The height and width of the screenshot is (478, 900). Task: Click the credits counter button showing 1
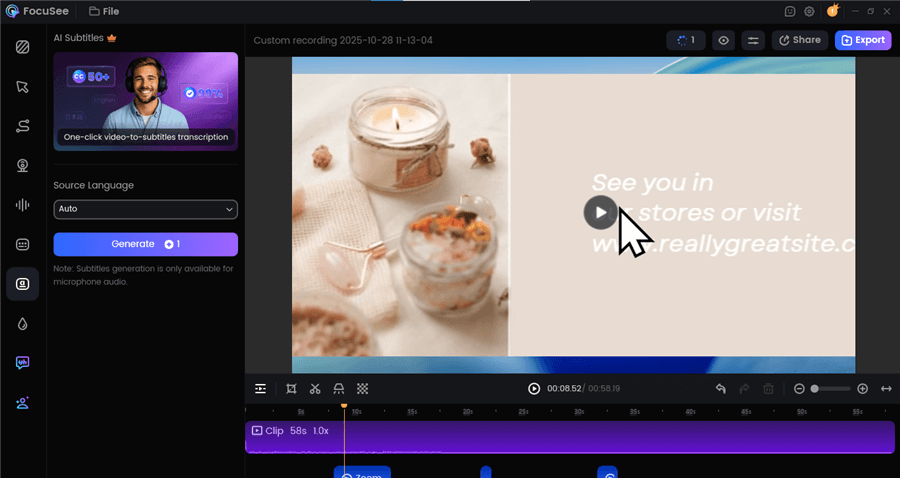686,40
